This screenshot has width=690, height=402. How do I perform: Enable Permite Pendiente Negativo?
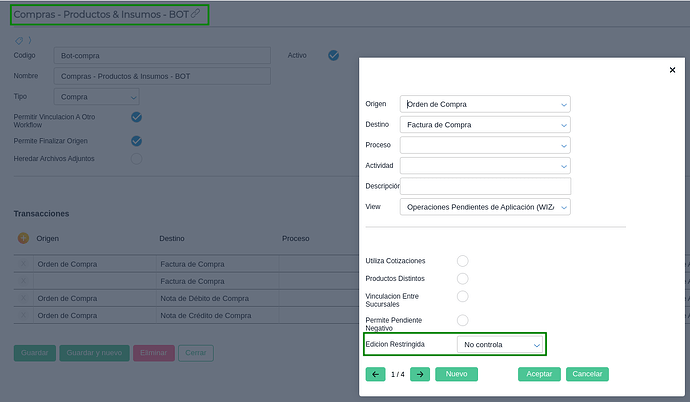click(x=462, y=320)
